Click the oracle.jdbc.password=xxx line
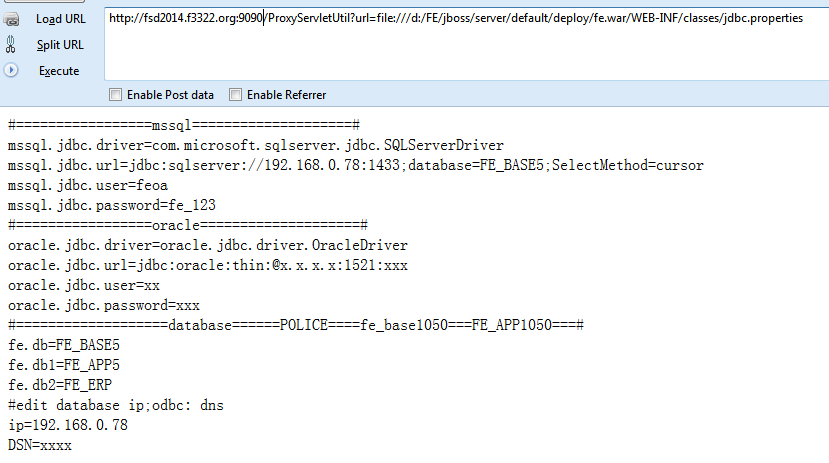829x463 pixels. (104, 305)
